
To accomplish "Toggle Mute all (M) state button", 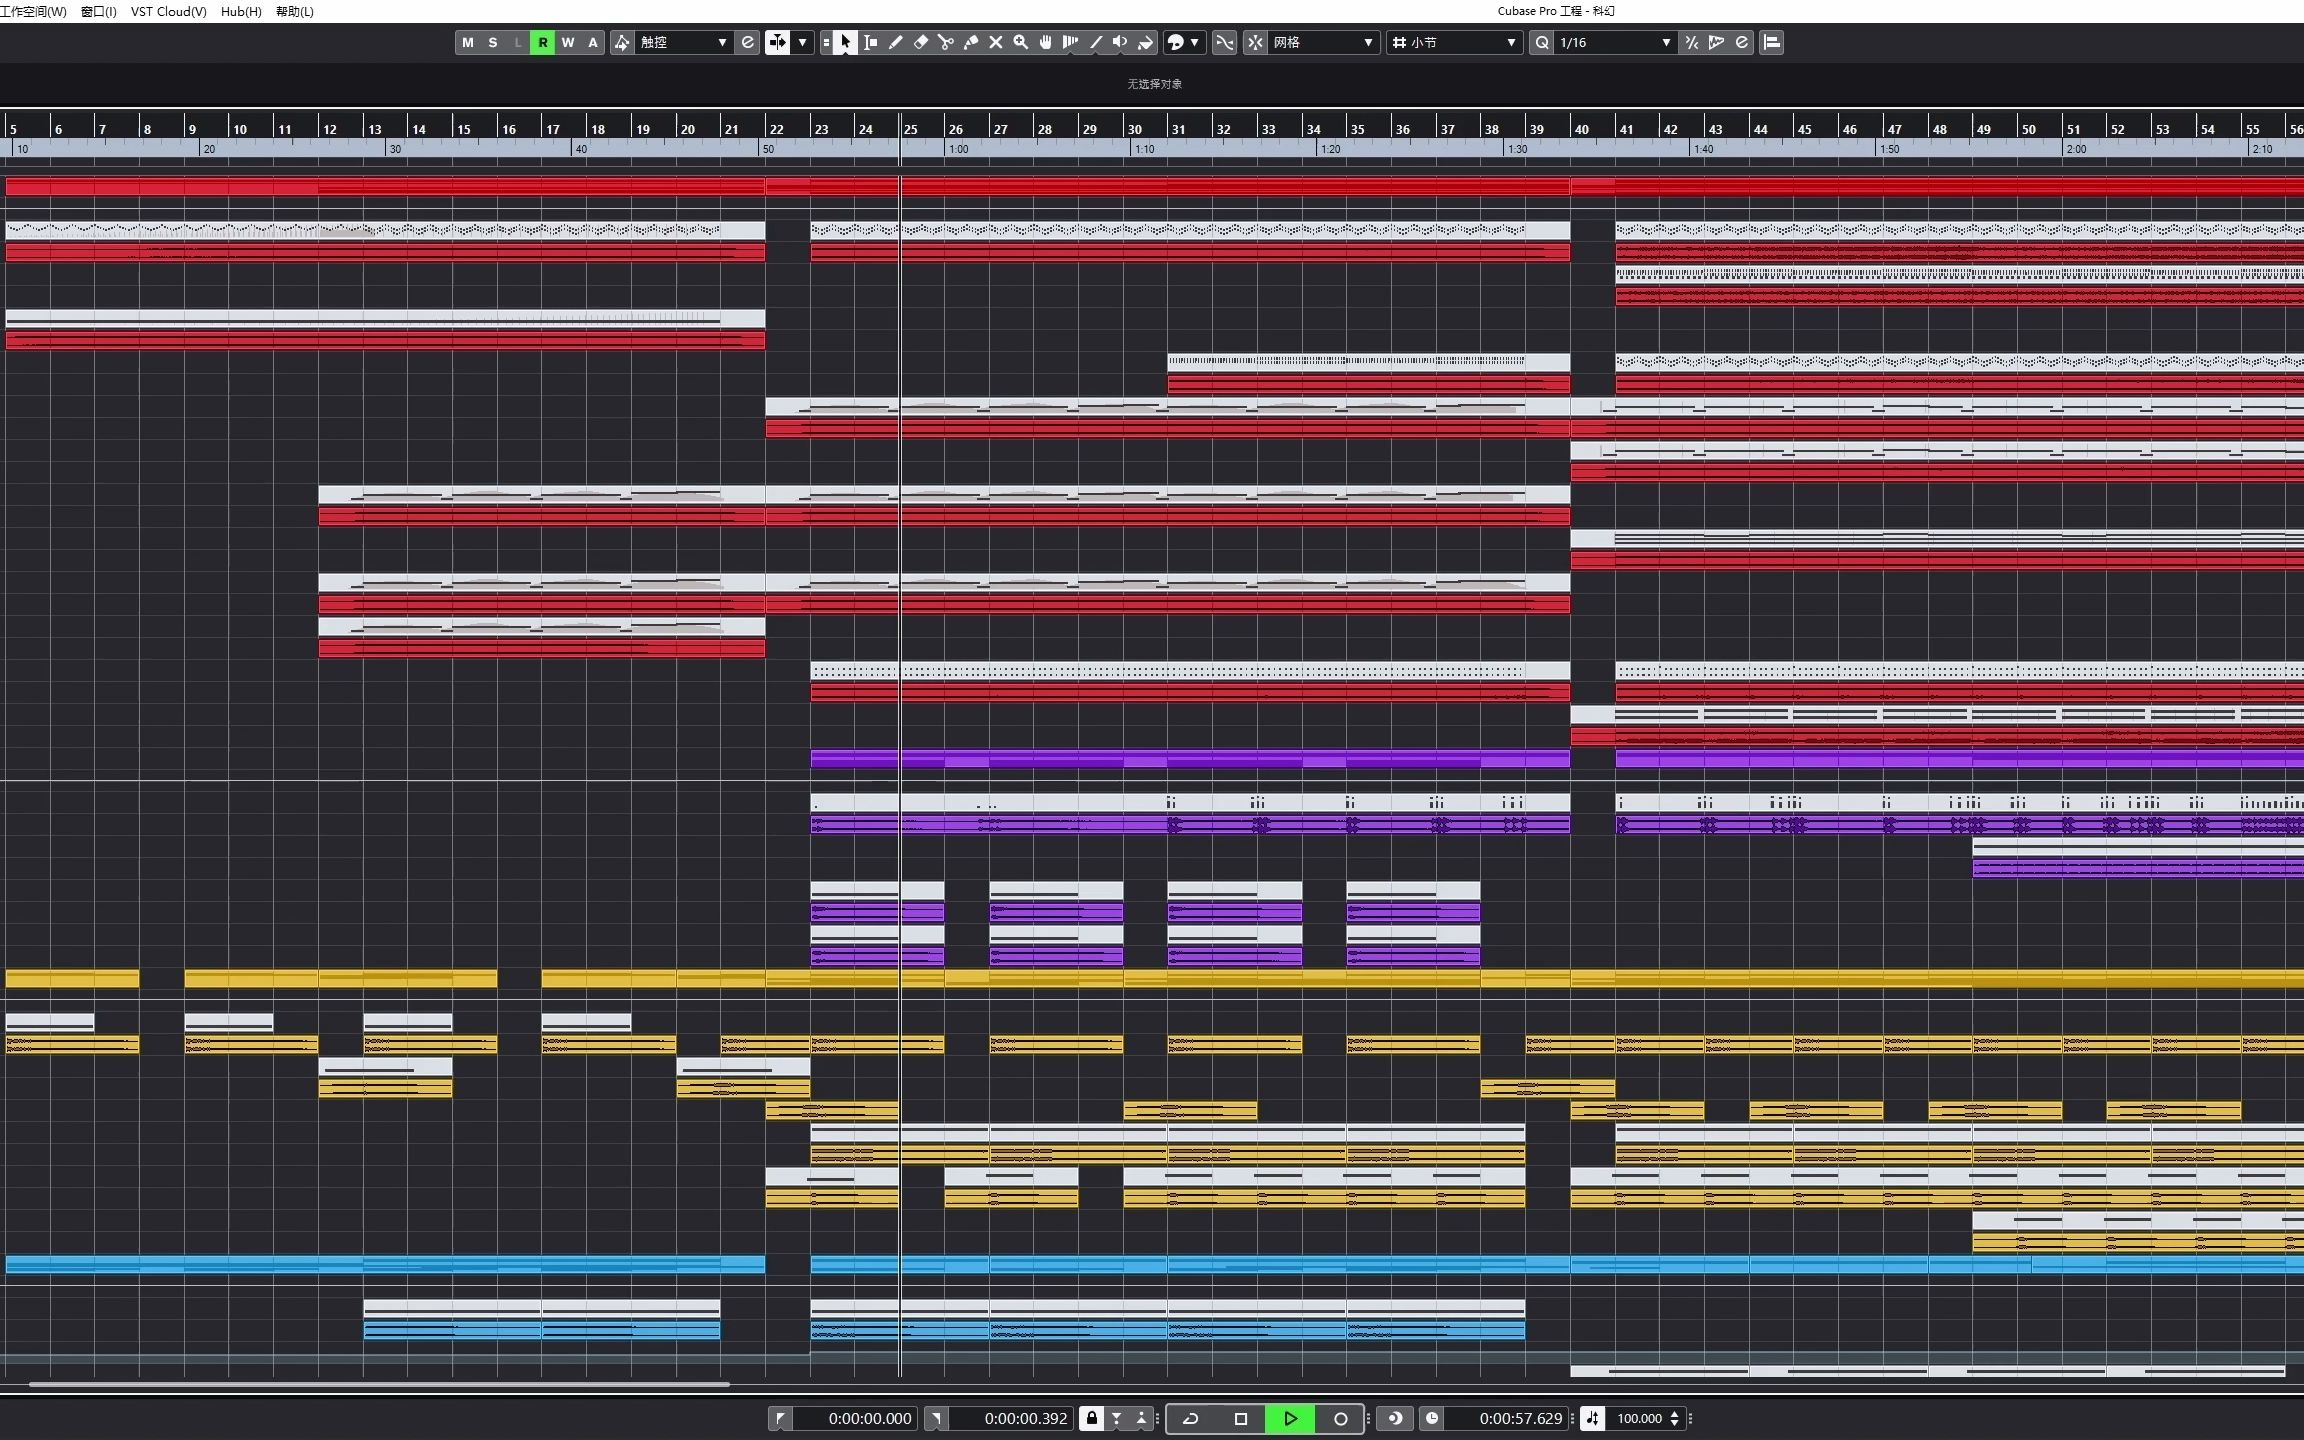I will pos(468,42).
